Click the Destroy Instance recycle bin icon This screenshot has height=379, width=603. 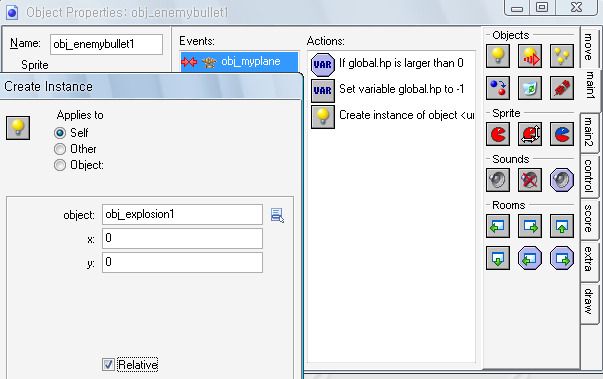[530, 88]
